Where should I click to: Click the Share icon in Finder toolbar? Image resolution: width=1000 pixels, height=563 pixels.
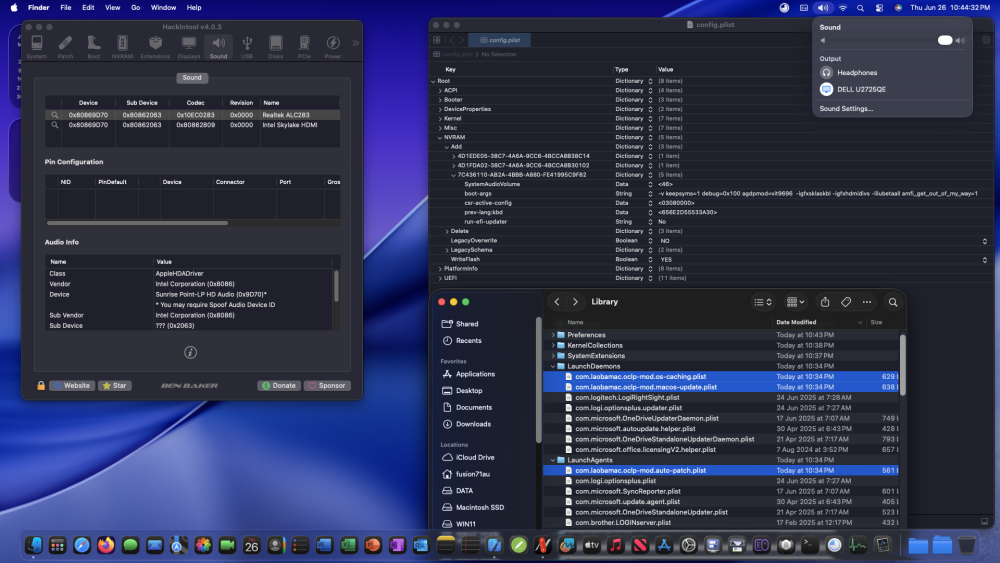[x=825, y=302]
